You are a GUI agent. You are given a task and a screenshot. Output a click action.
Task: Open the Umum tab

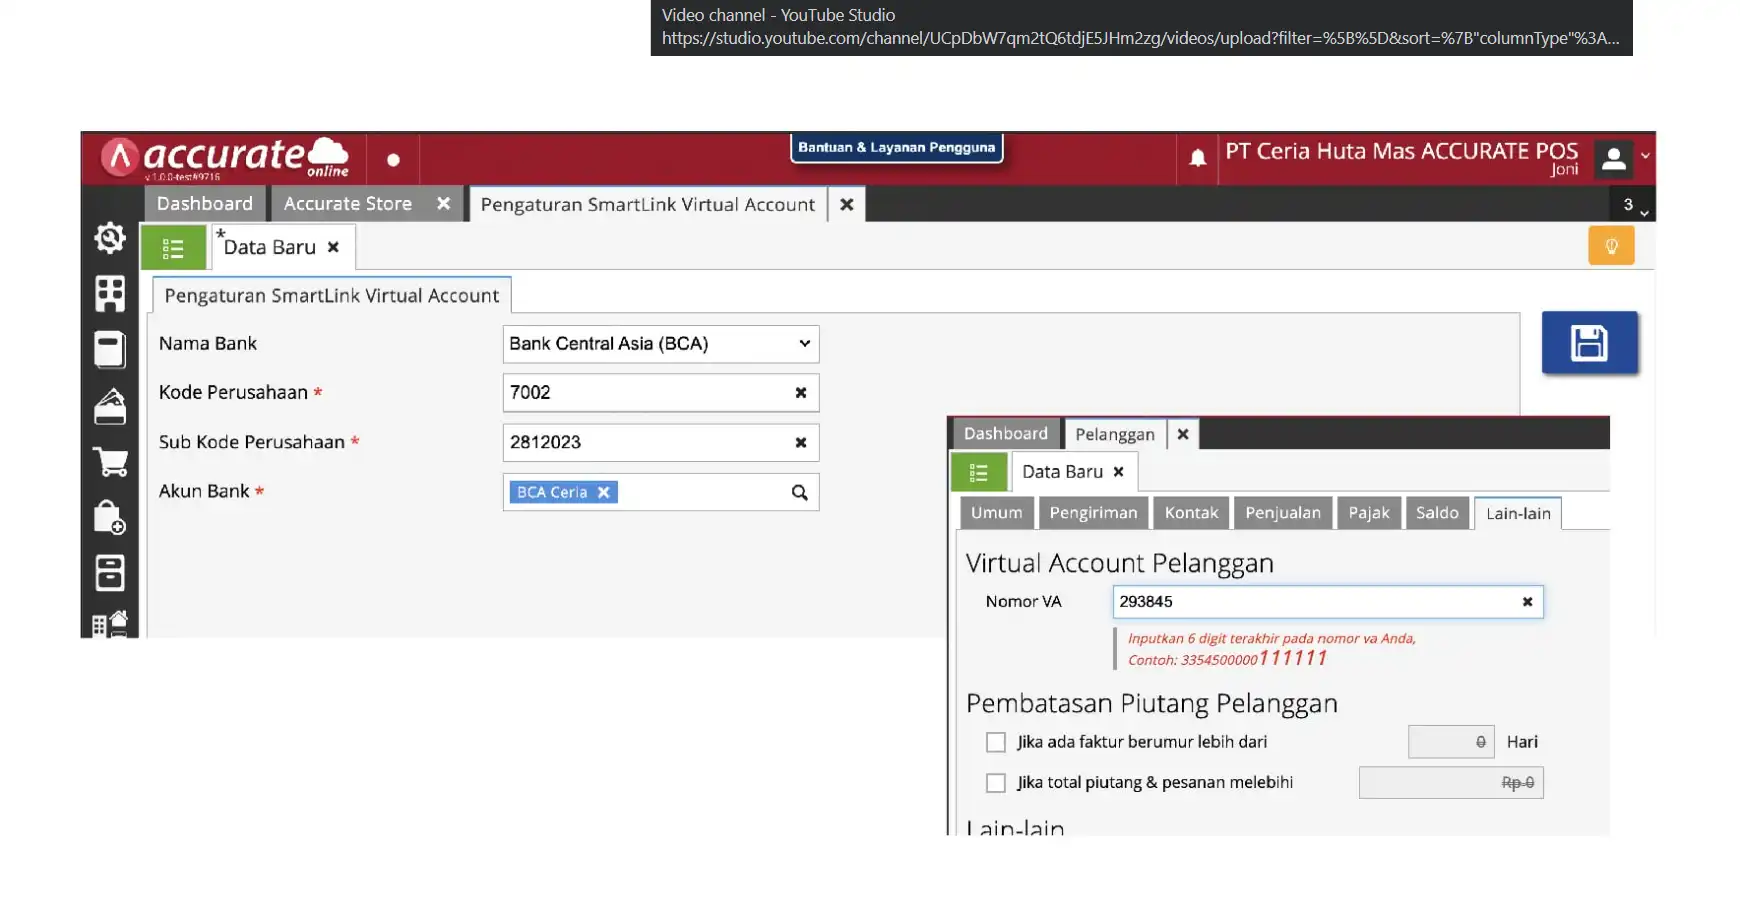(x=996, y=513)
